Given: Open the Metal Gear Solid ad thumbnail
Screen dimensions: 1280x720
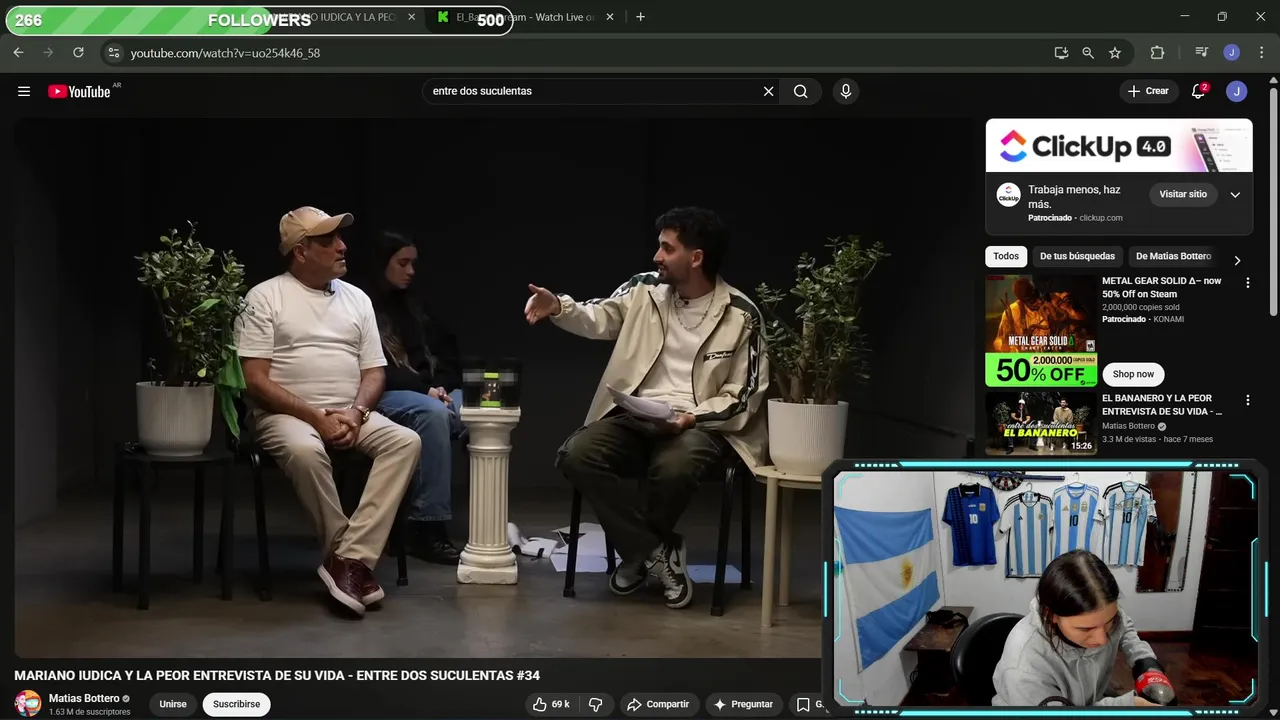Looking at the screenshot, I should coord(1041,330).
